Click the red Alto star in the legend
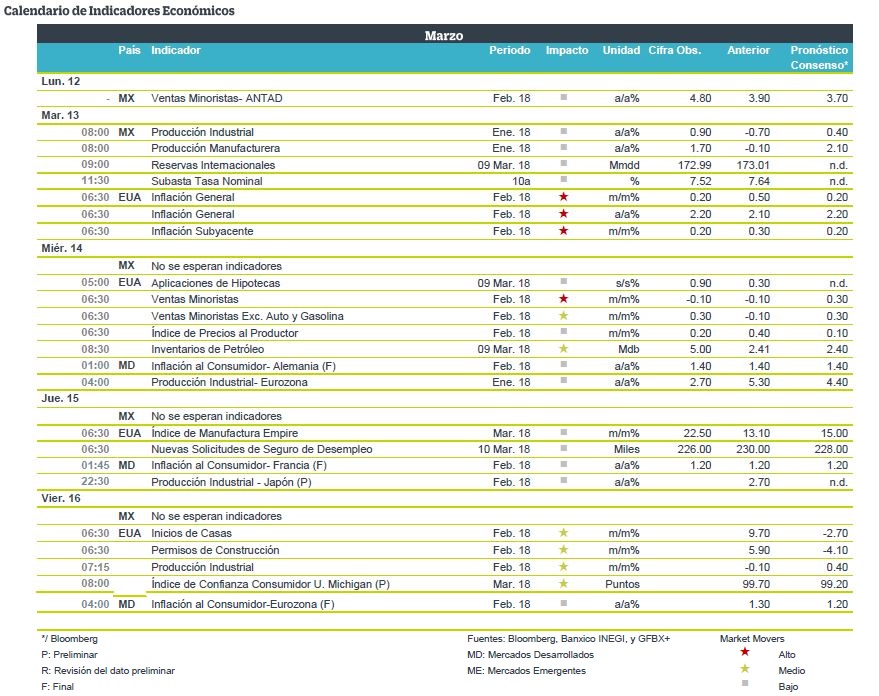This screenshot has width=879, height=696. pyautogui.click(x=744, y=652)
